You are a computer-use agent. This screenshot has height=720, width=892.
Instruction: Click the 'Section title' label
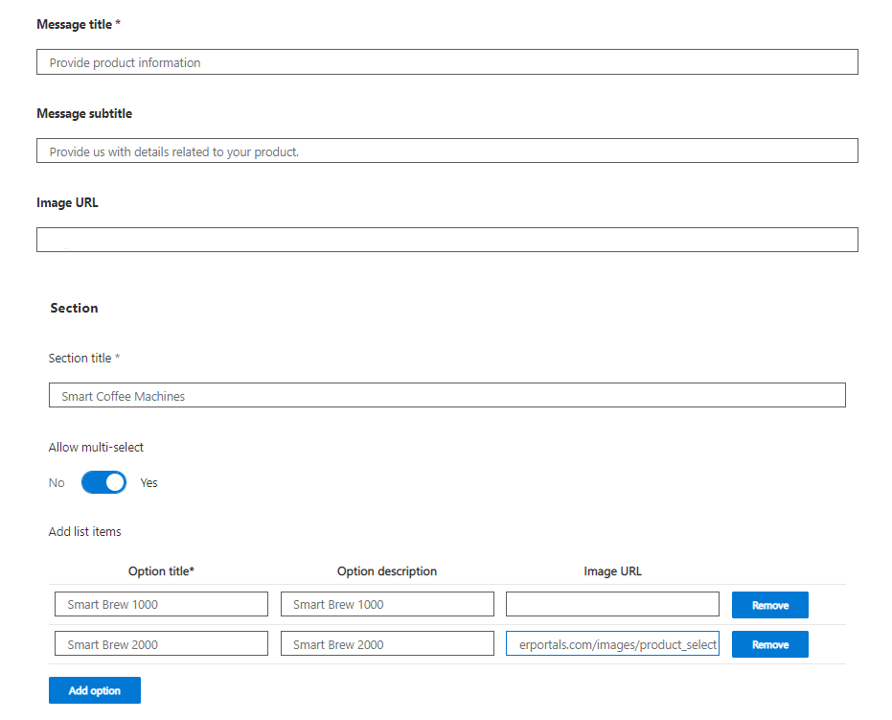point(80,358)
